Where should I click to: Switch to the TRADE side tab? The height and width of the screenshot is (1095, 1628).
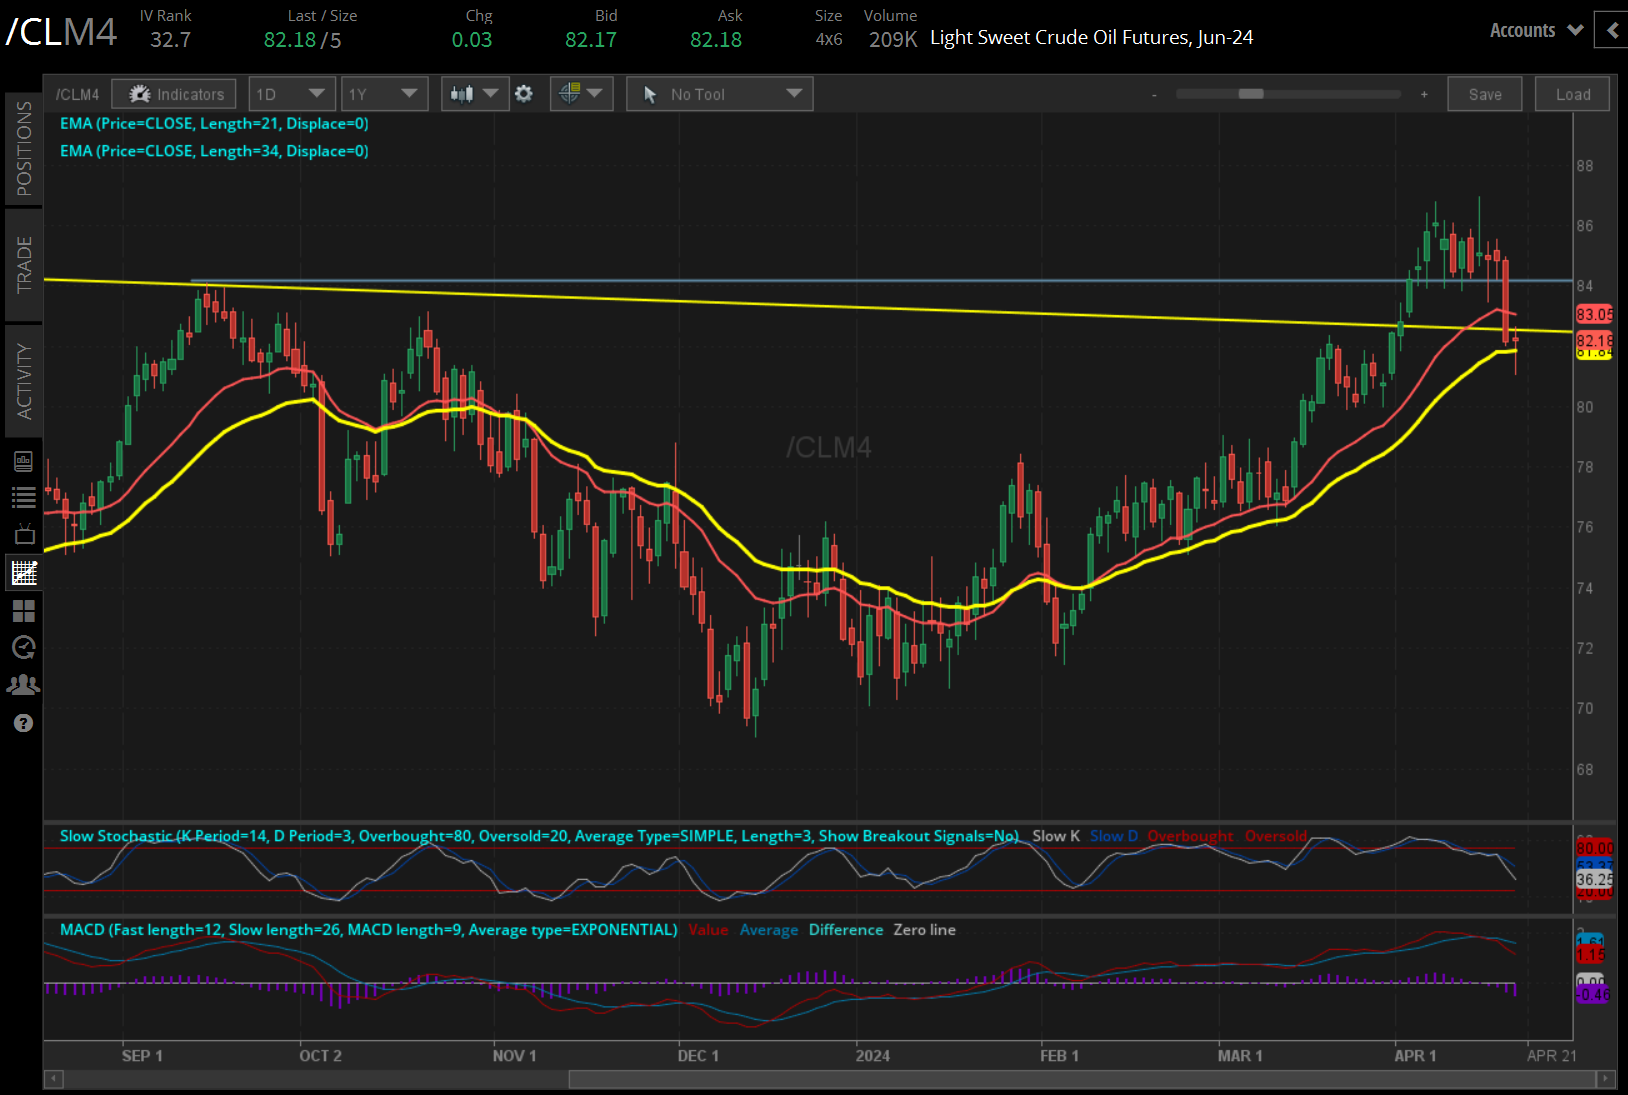coord(24,265)
